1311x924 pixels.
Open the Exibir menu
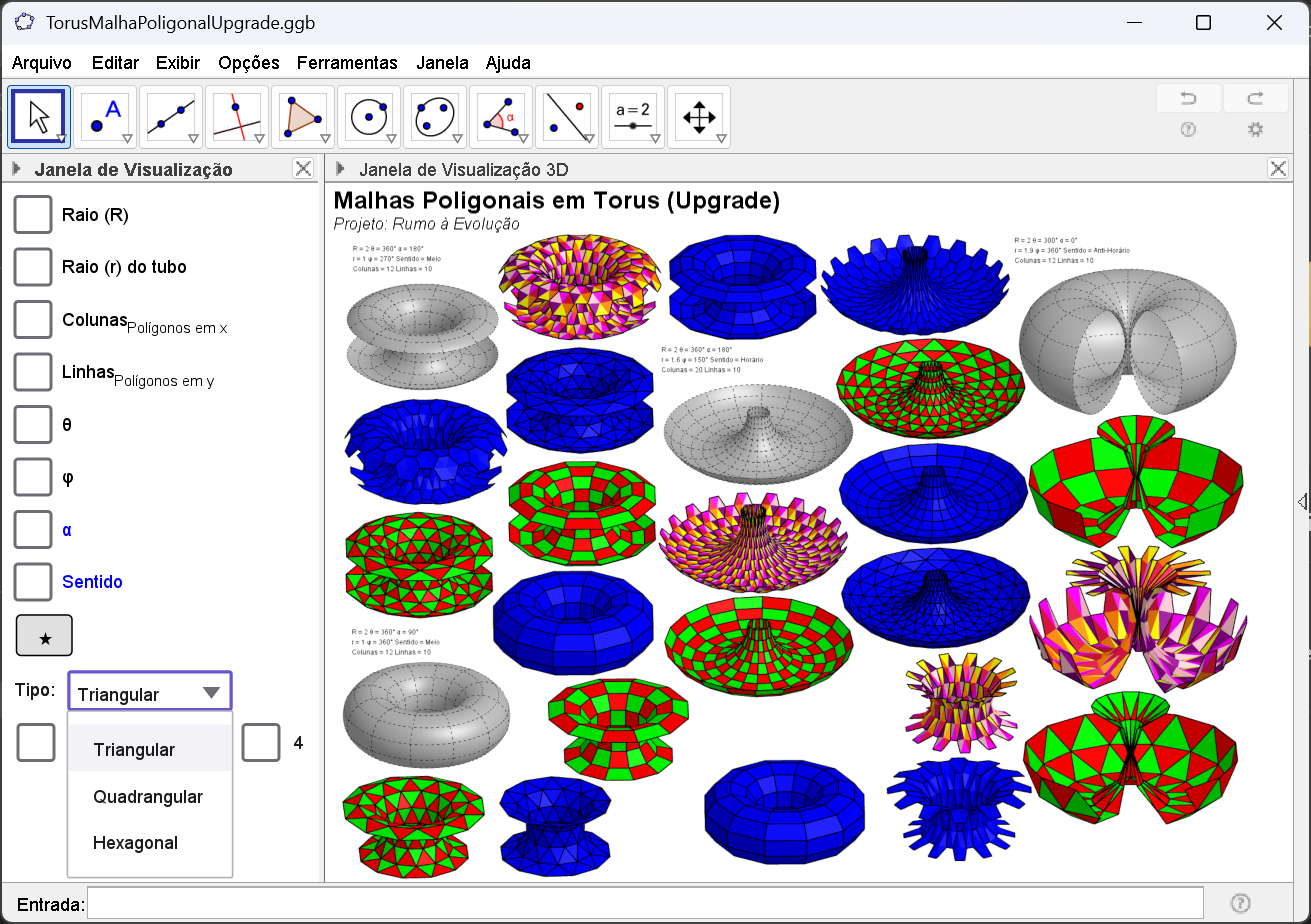tap(177, 63)
